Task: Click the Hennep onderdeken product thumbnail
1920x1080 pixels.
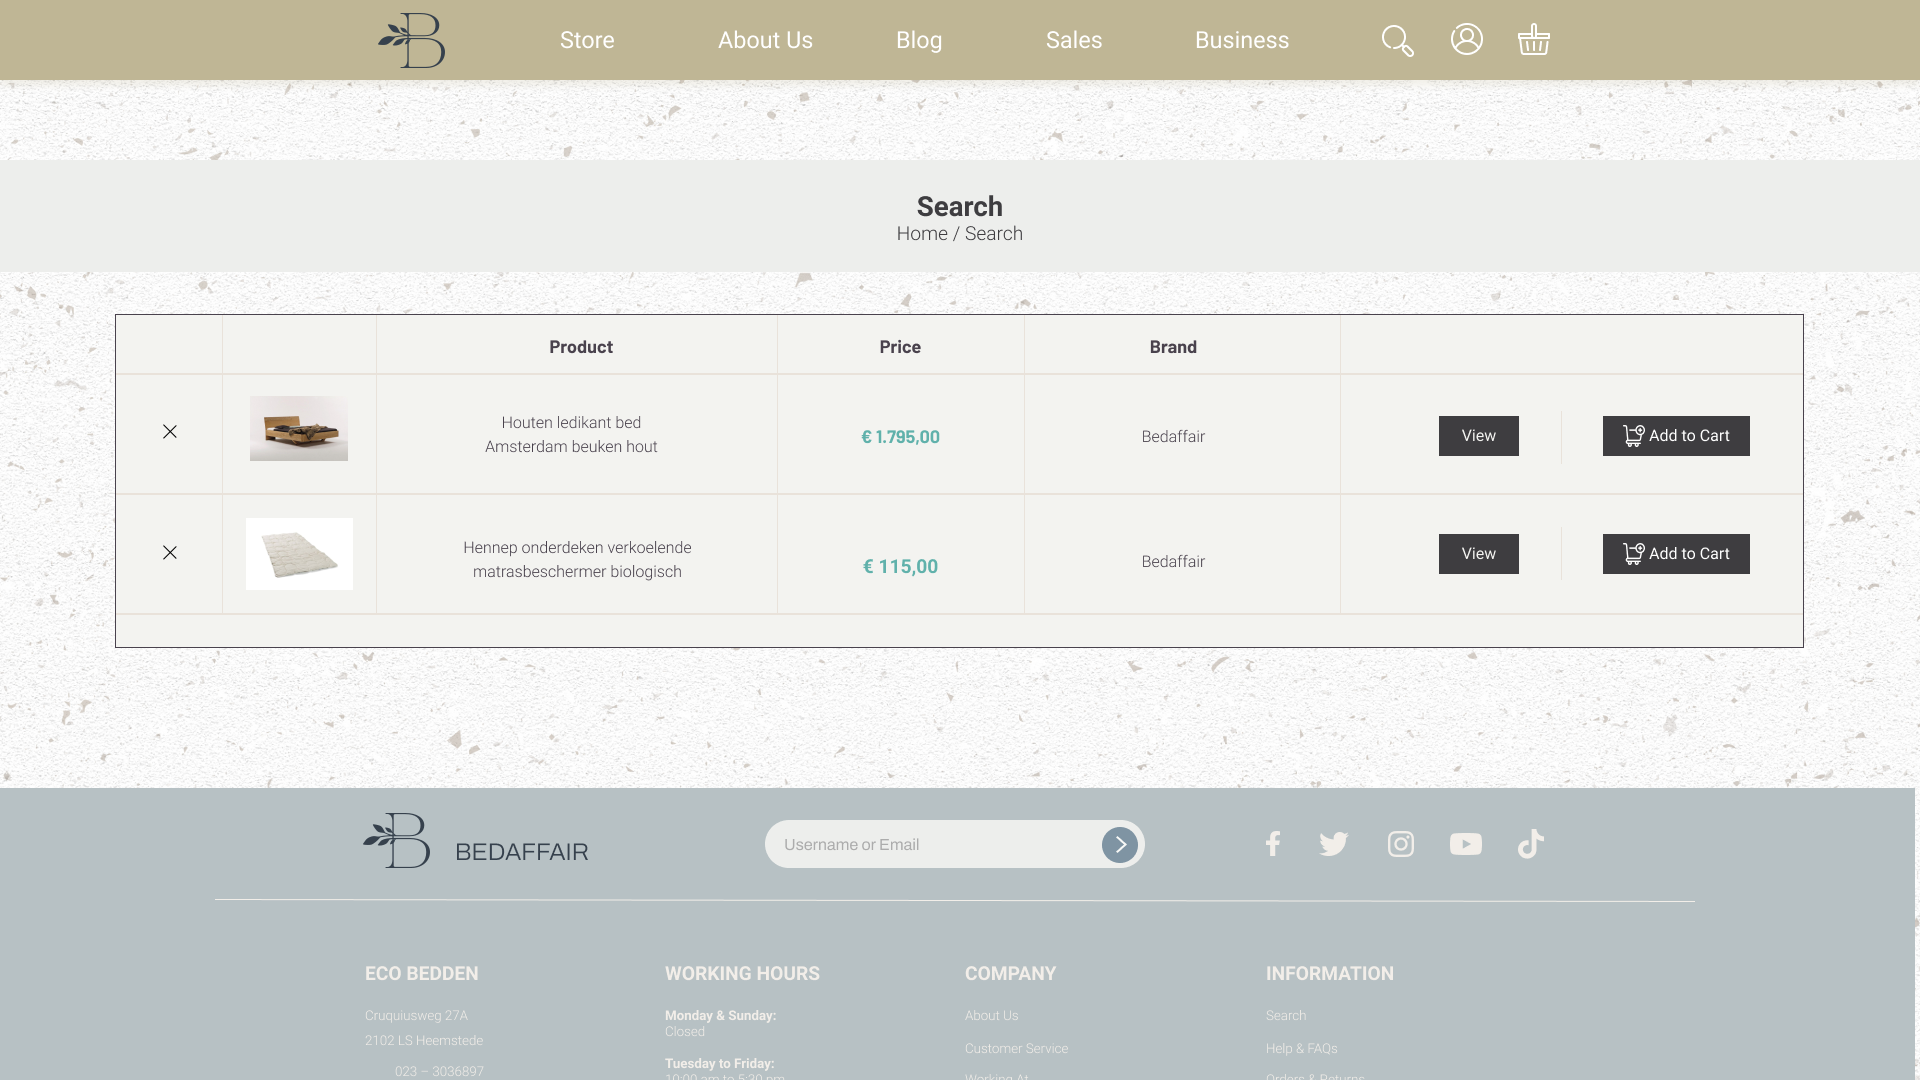Action: coord(299,554)
